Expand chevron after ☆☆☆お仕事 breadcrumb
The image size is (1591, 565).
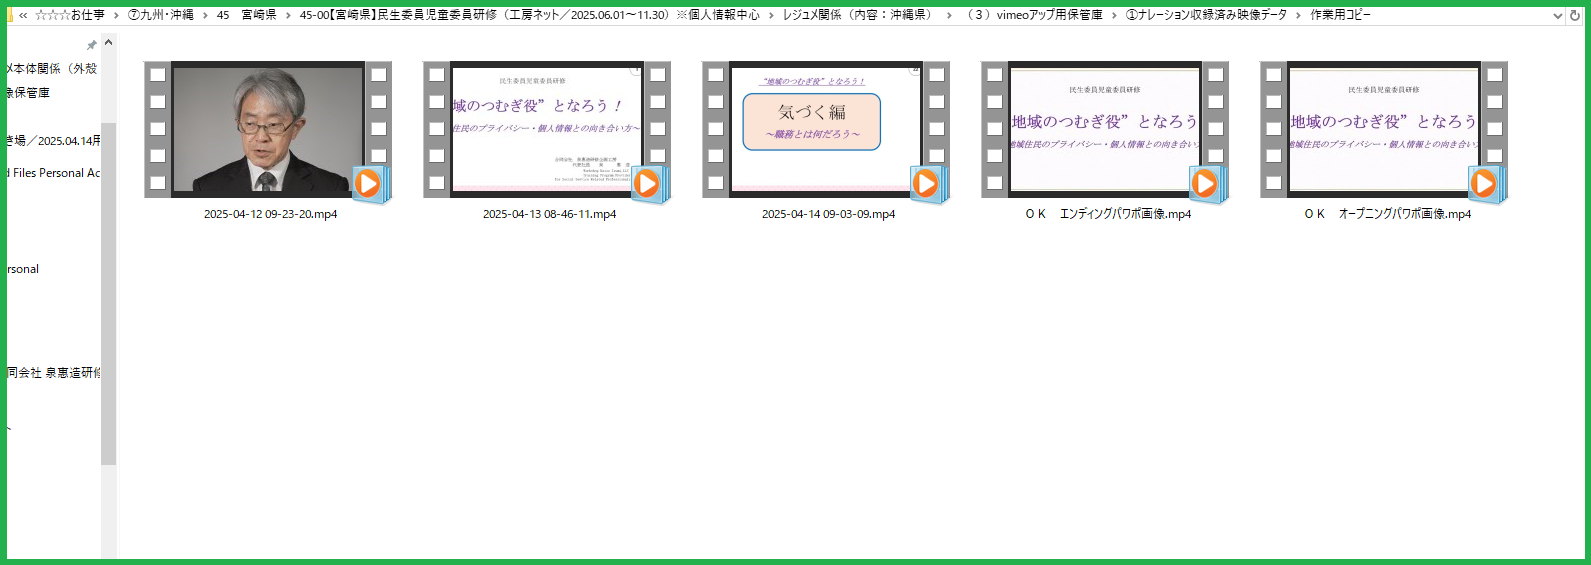(115, 15)
